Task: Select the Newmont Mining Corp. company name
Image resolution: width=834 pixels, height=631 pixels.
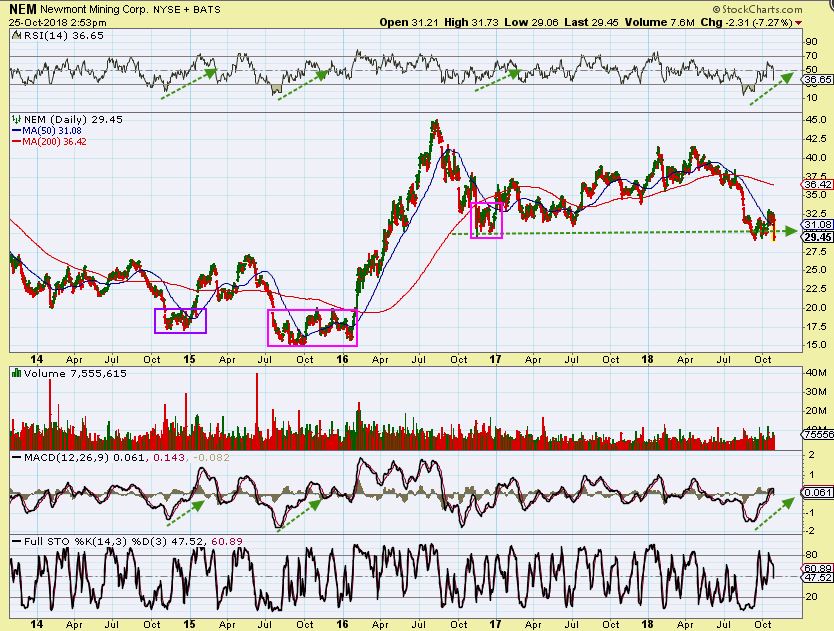Action: click(94, 10)
